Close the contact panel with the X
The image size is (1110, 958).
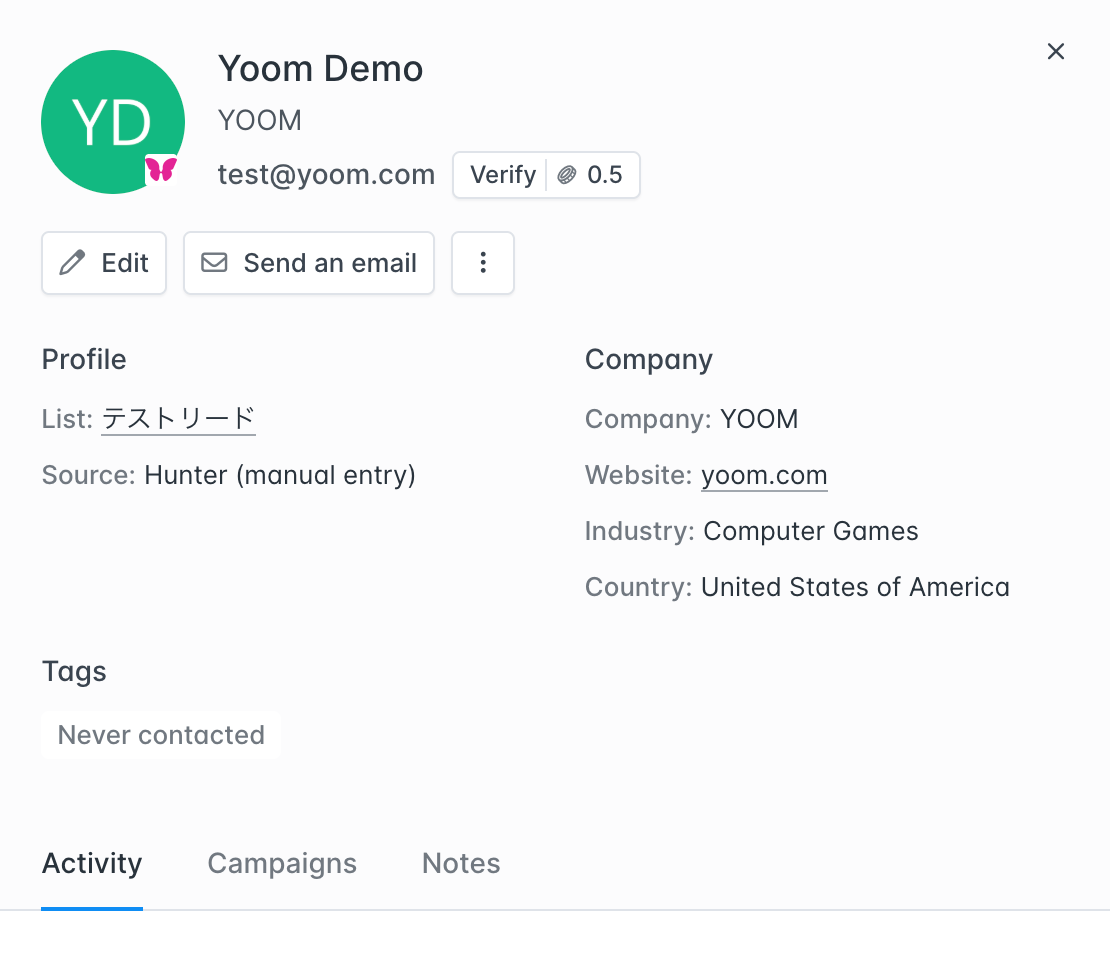tap(1055, 52)
